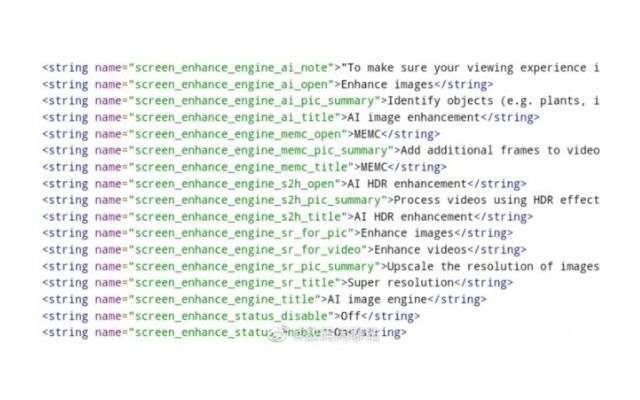This screenshot has height=400, width=640.
Task: Select the "Enhance images" text on the ai_open line
Action: (387, 85)
